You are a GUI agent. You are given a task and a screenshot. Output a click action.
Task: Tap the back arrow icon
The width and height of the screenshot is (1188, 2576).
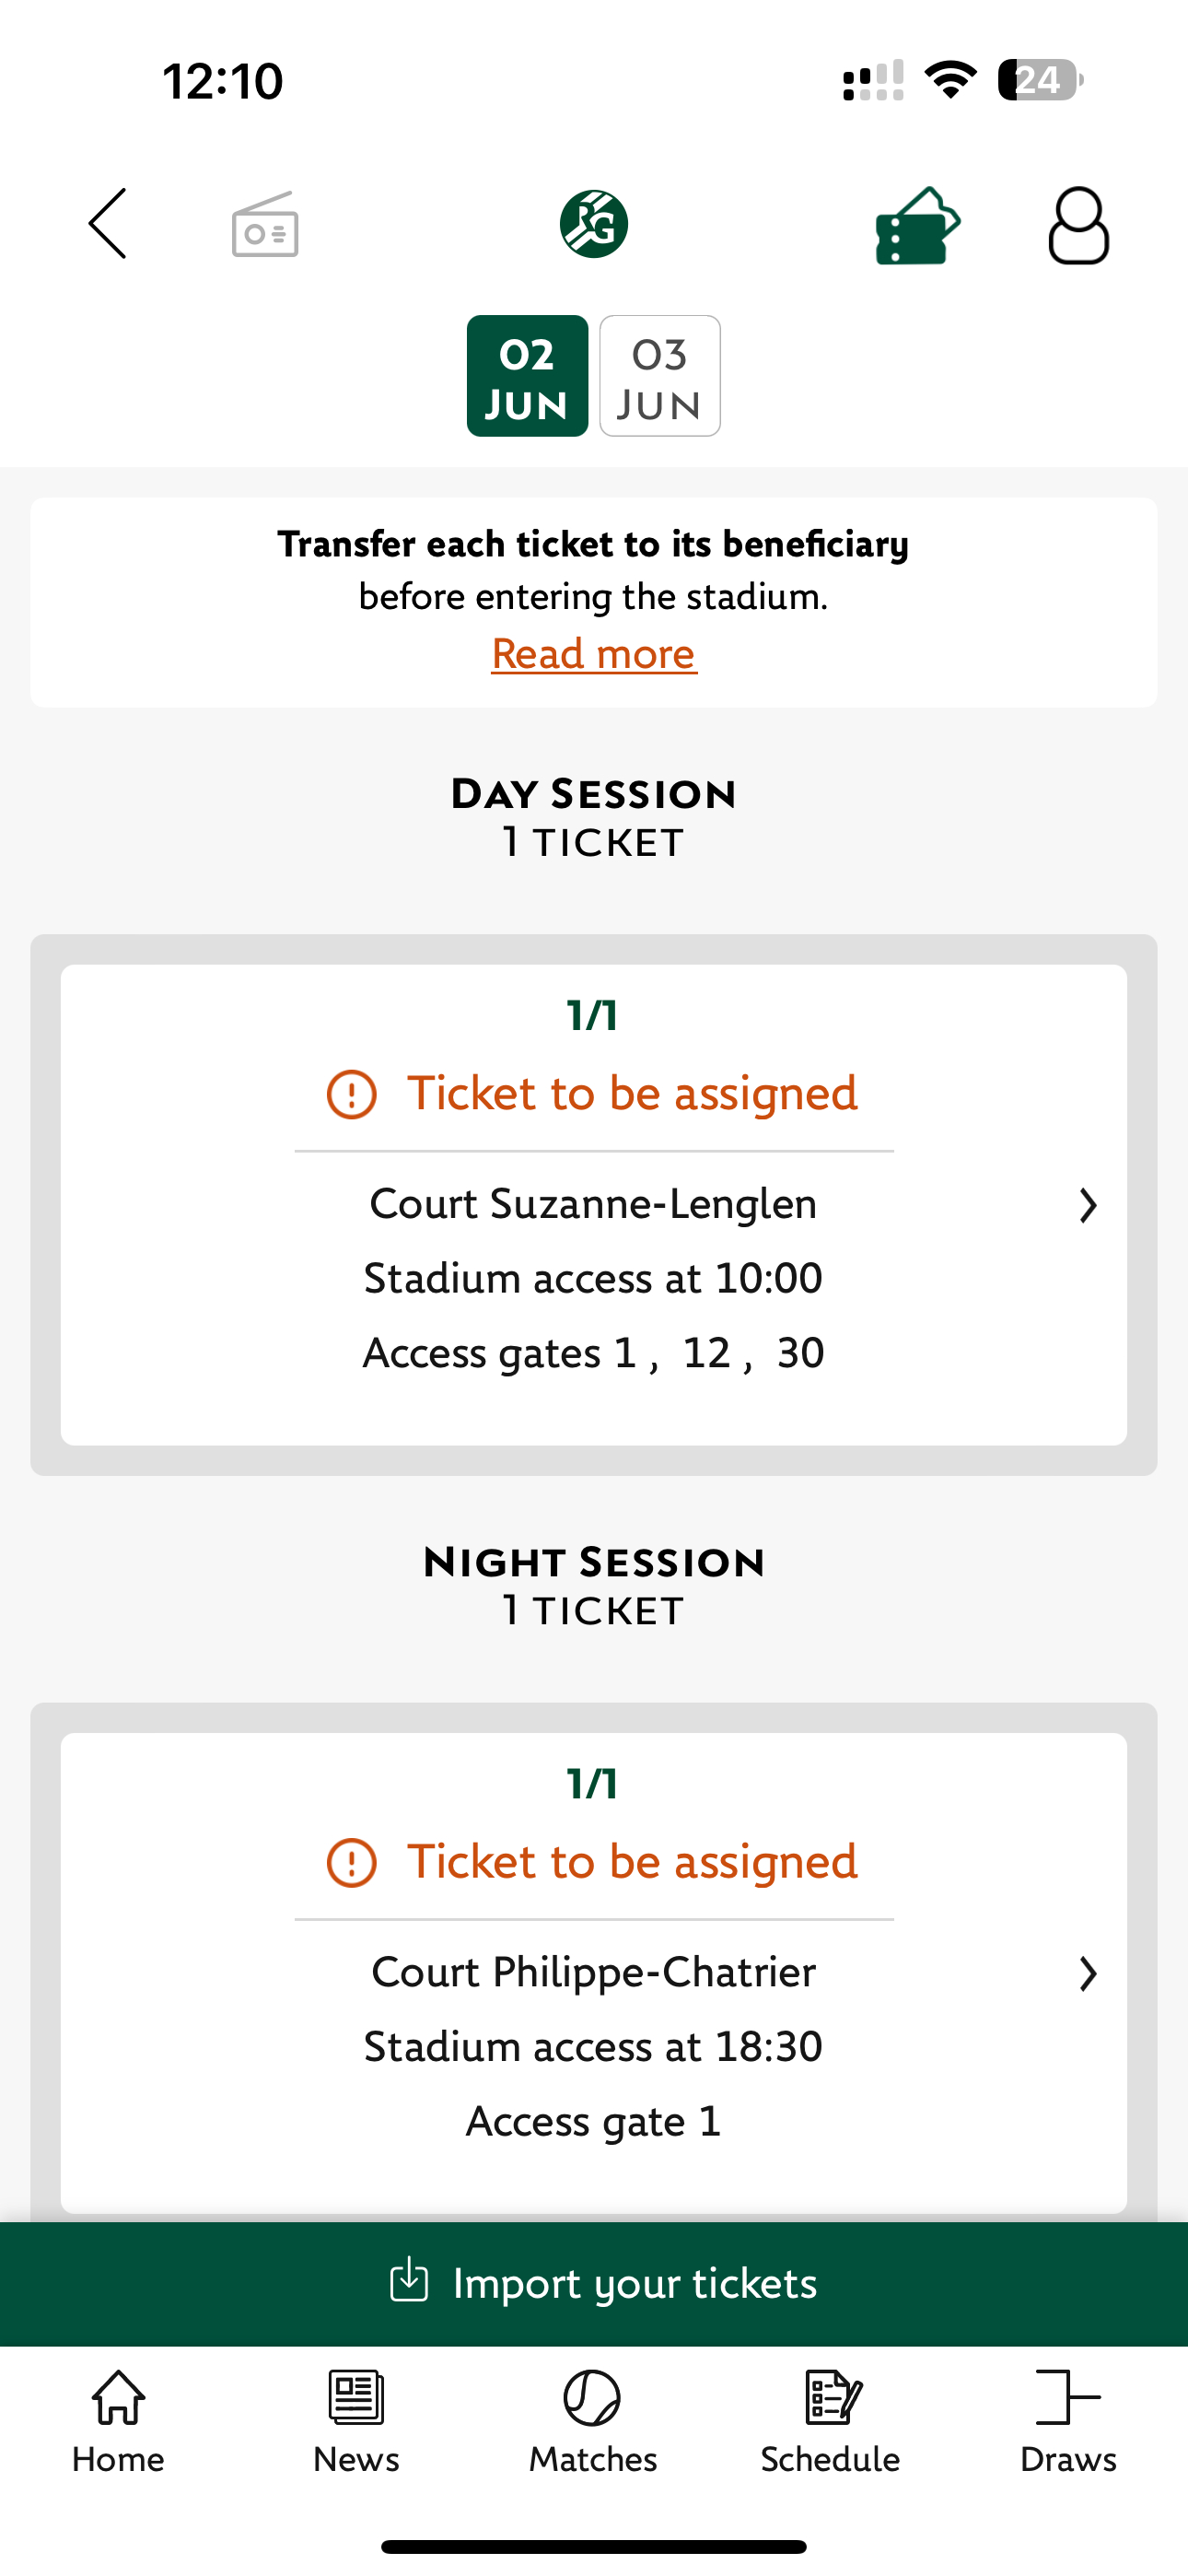click(108, 224)
